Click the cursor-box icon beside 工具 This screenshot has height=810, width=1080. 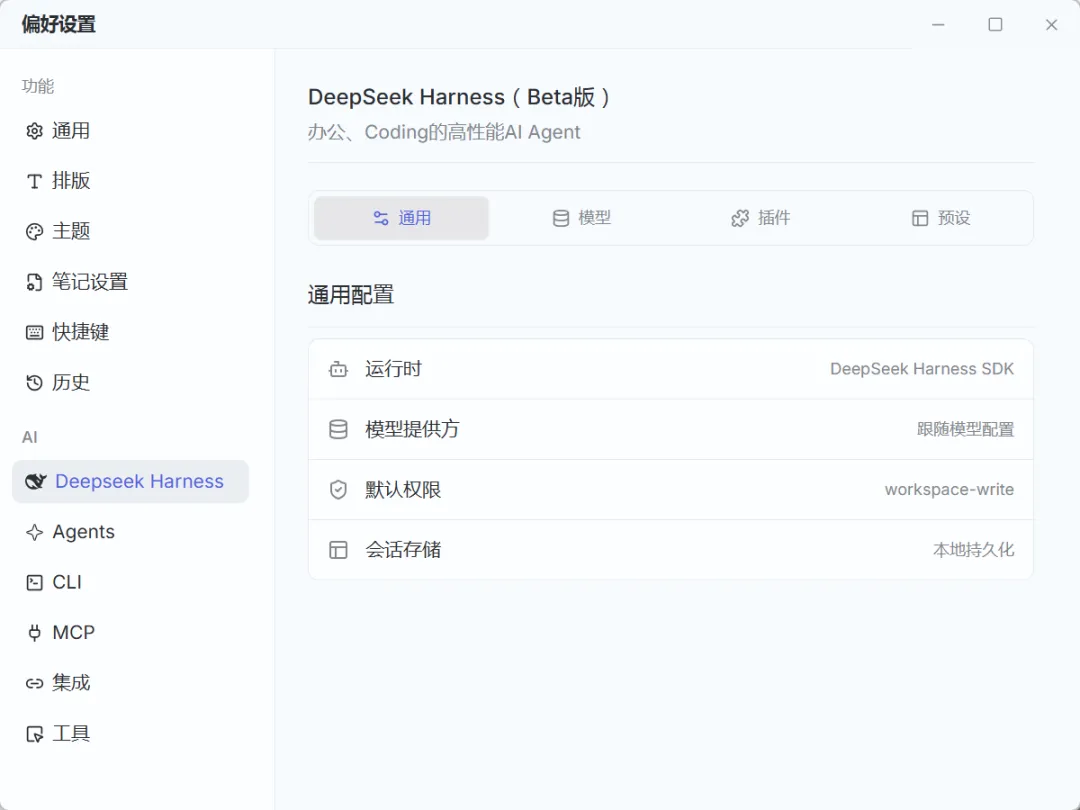pos(34,734)
